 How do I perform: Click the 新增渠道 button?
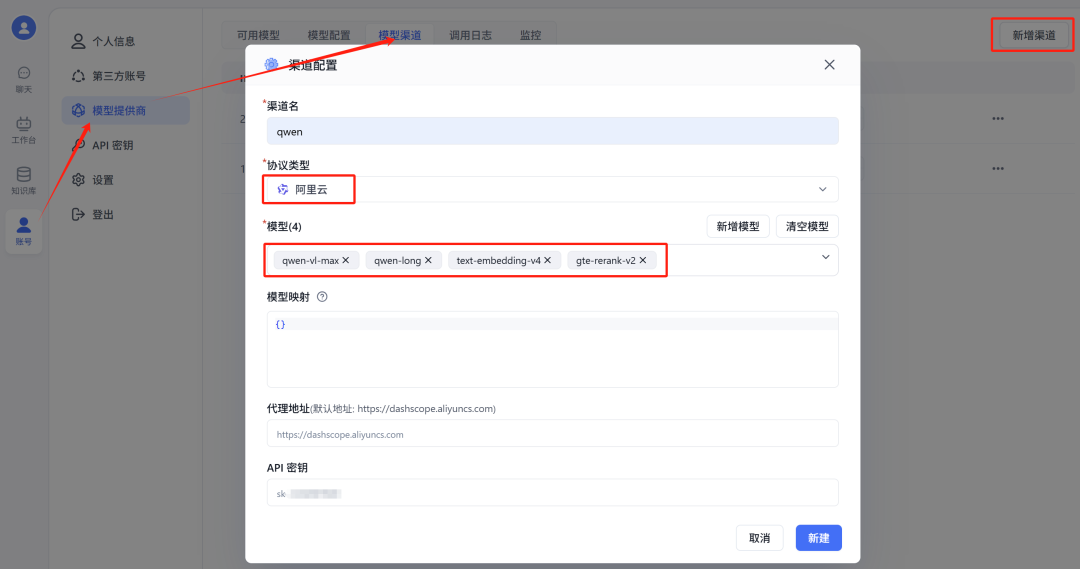pyautogui.click(x=1033, y=35)
